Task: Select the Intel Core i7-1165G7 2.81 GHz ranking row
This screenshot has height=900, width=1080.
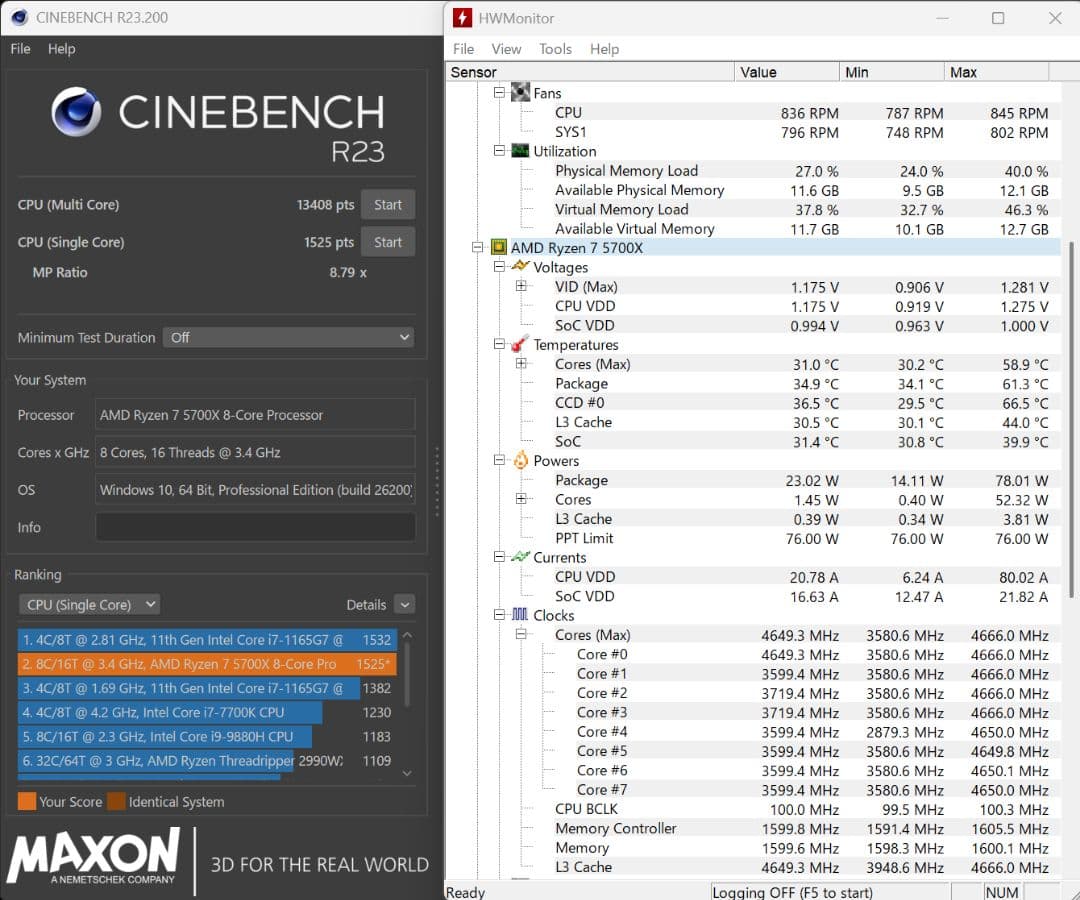Action: [207, 640]
